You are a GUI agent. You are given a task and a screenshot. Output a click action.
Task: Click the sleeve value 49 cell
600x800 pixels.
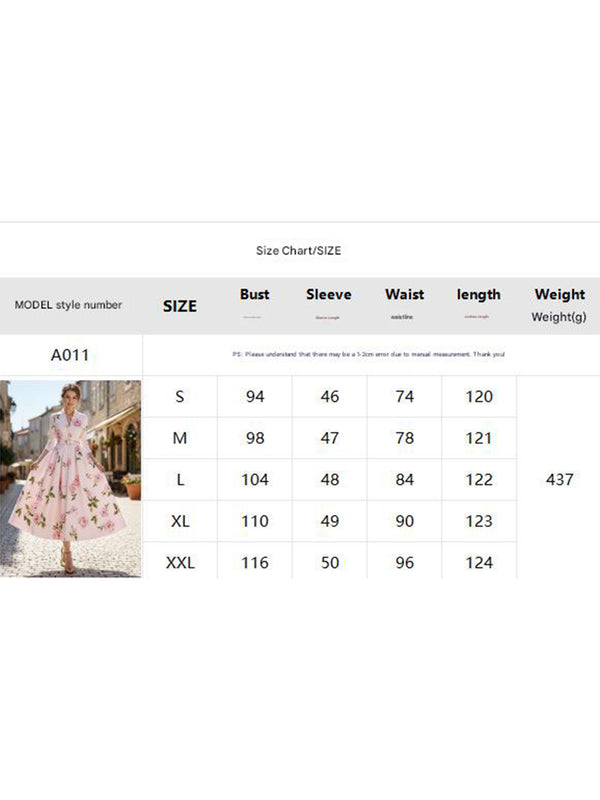tap(329, 521)
